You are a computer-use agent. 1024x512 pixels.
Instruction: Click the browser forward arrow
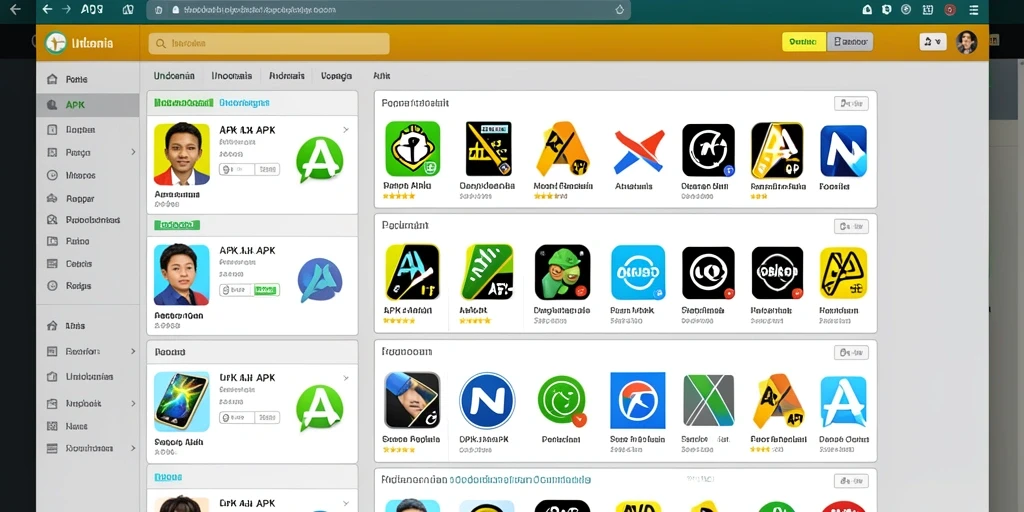coord(65,10)
